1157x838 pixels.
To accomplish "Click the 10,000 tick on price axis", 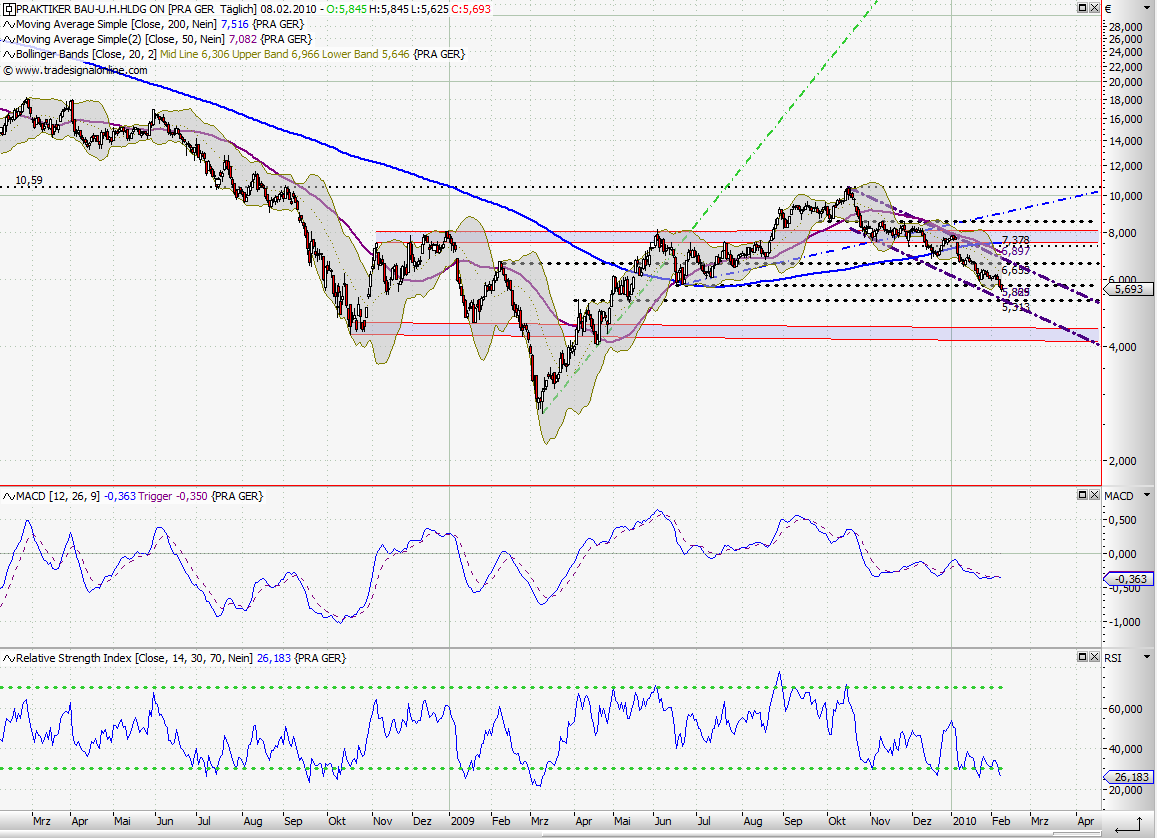I will pos(1126,196).
